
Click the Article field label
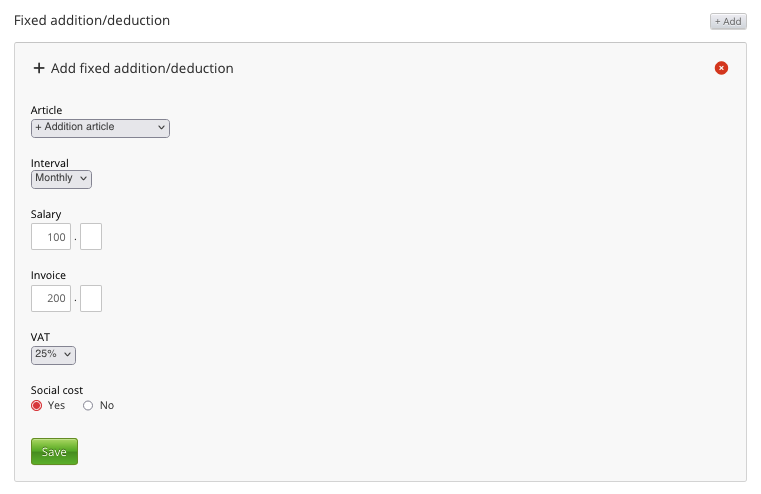pos(47,110)
